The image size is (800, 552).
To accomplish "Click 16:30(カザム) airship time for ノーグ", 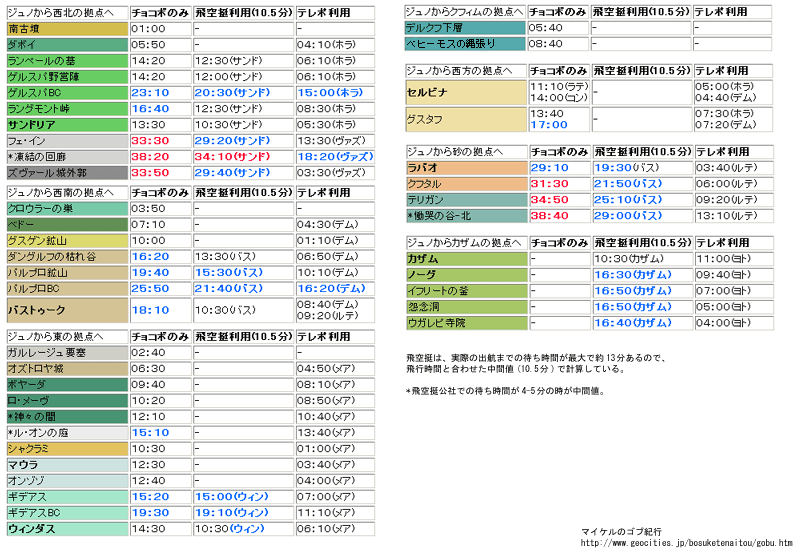I will click(633, 275).
